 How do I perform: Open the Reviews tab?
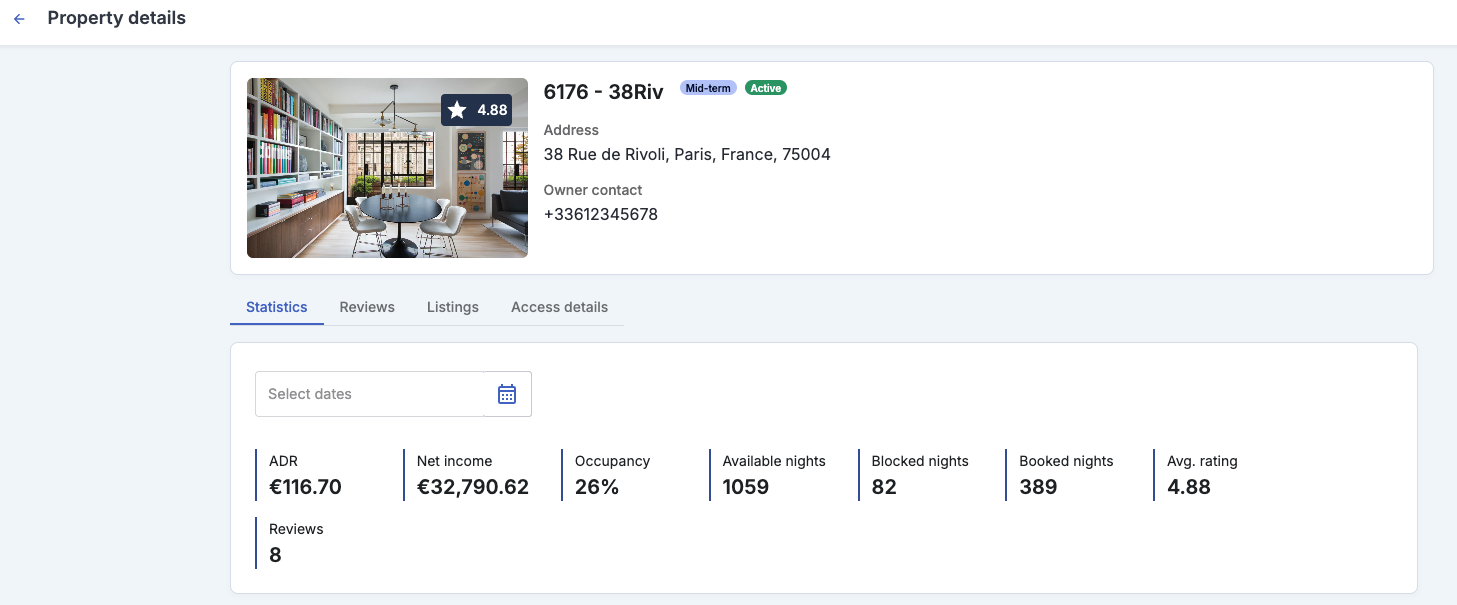point(367,307)
